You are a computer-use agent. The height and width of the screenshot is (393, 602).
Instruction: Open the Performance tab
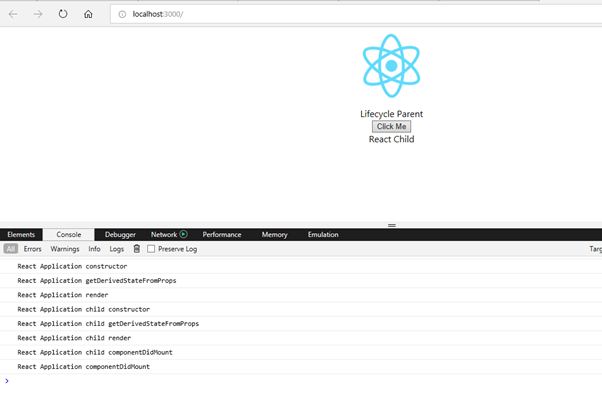pyautogui.click(x=222, y=234)
